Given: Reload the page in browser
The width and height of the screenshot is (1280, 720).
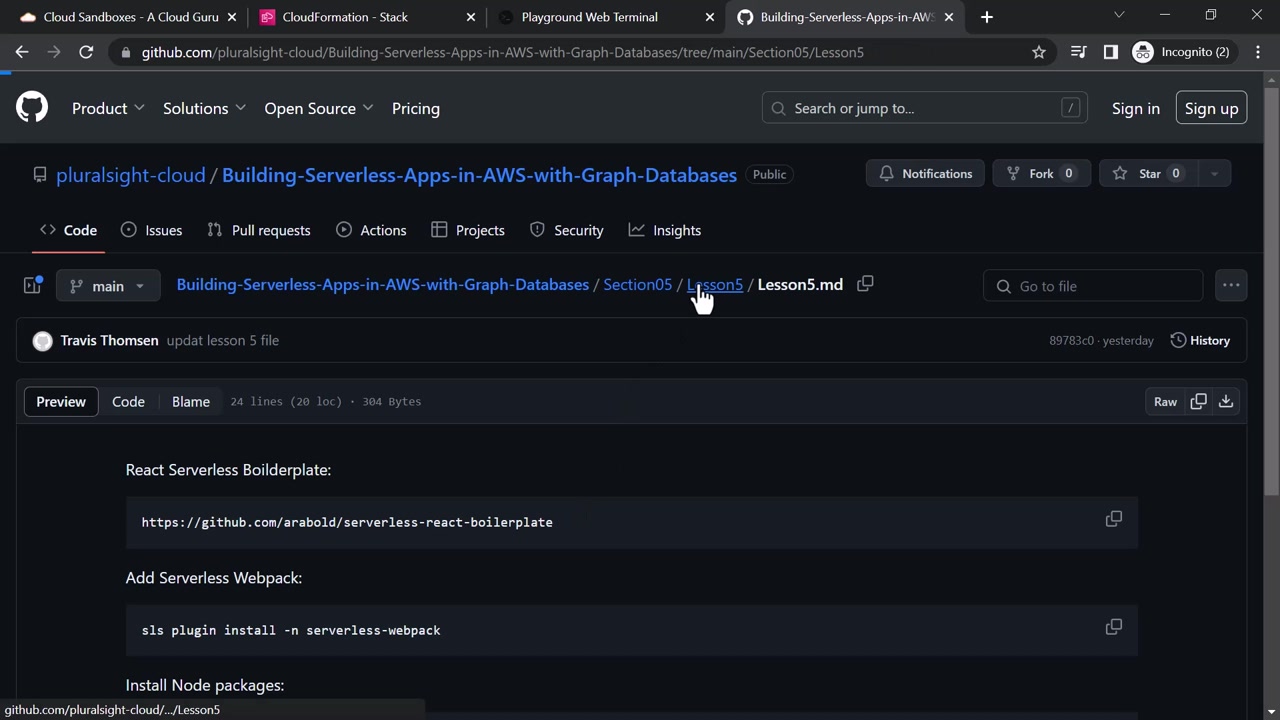Looking at the screenshot, I should pos(86,52).
